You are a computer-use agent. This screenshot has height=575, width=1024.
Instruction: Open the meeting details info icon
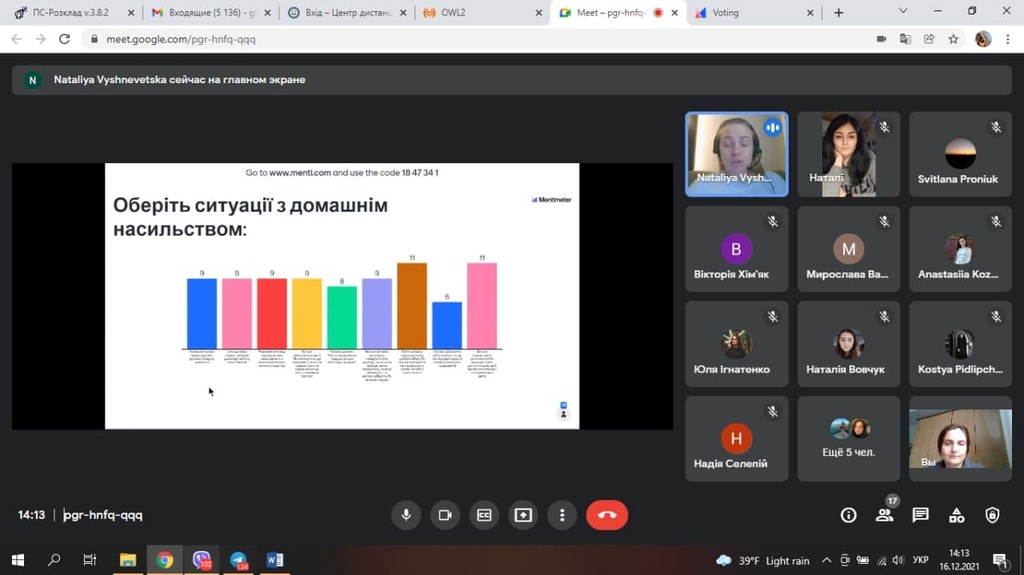848,515
